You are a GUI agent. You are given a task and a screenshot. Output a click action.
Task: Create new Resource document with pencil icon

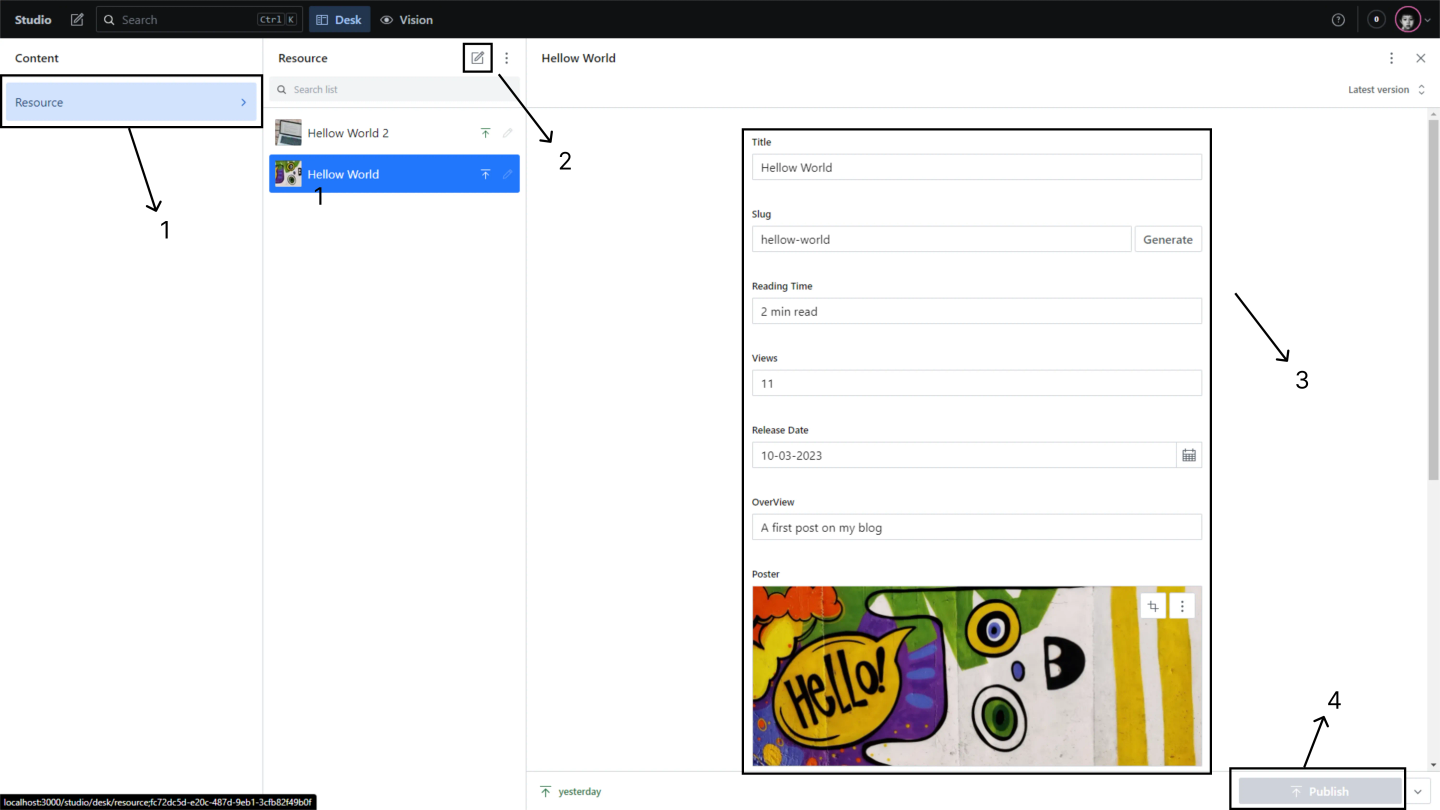coord(478,58)
